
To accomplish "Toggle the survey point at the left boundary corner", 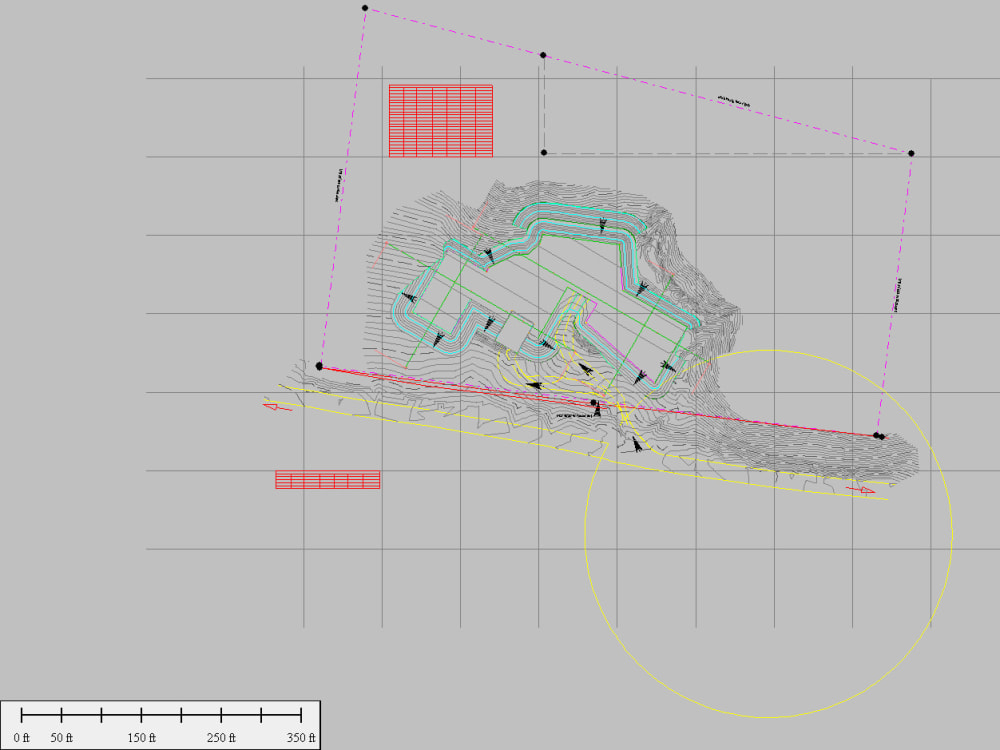I will pyautogui.click(x=318, y=367).
